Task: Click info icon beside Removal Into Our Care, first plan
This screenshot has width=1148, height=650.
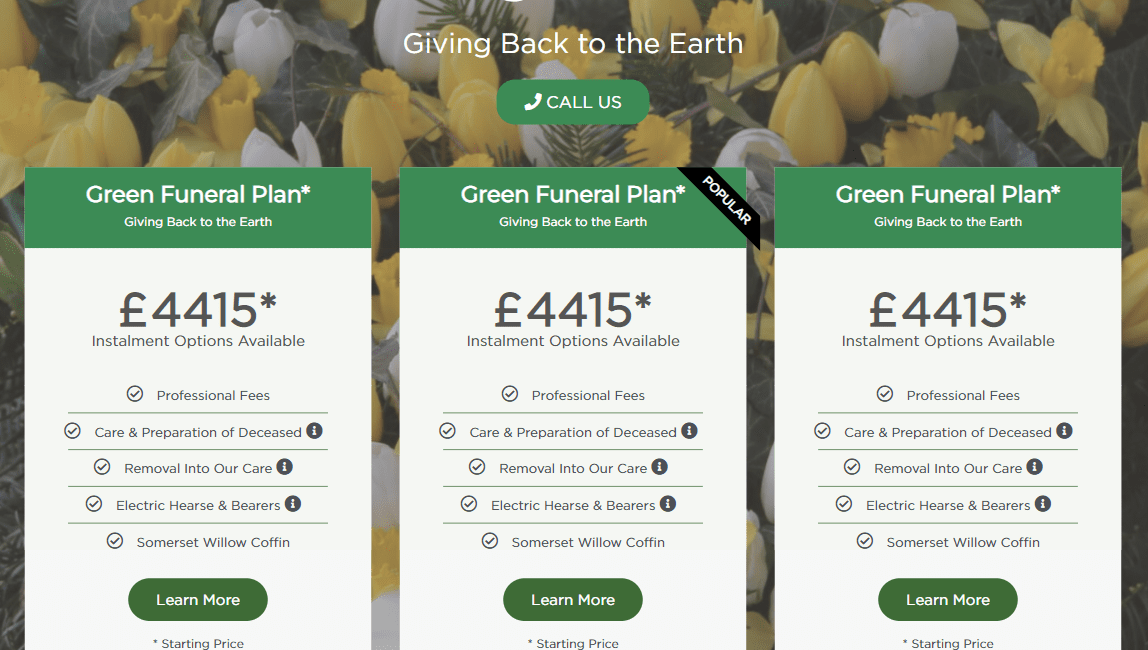Action: (x=284, y=466)
